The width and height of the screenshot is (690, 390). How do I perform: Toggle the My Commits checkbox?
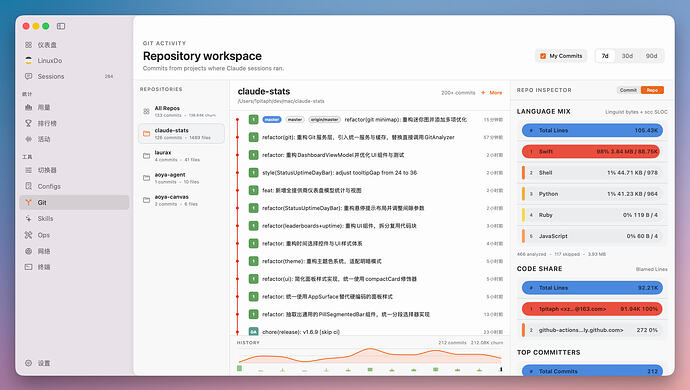click(543, 56)
